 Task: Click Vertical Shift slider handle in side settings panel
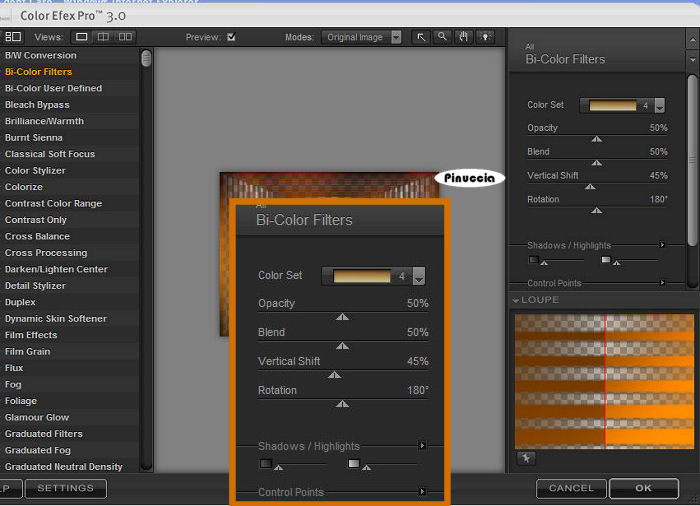tap(590, 187)
